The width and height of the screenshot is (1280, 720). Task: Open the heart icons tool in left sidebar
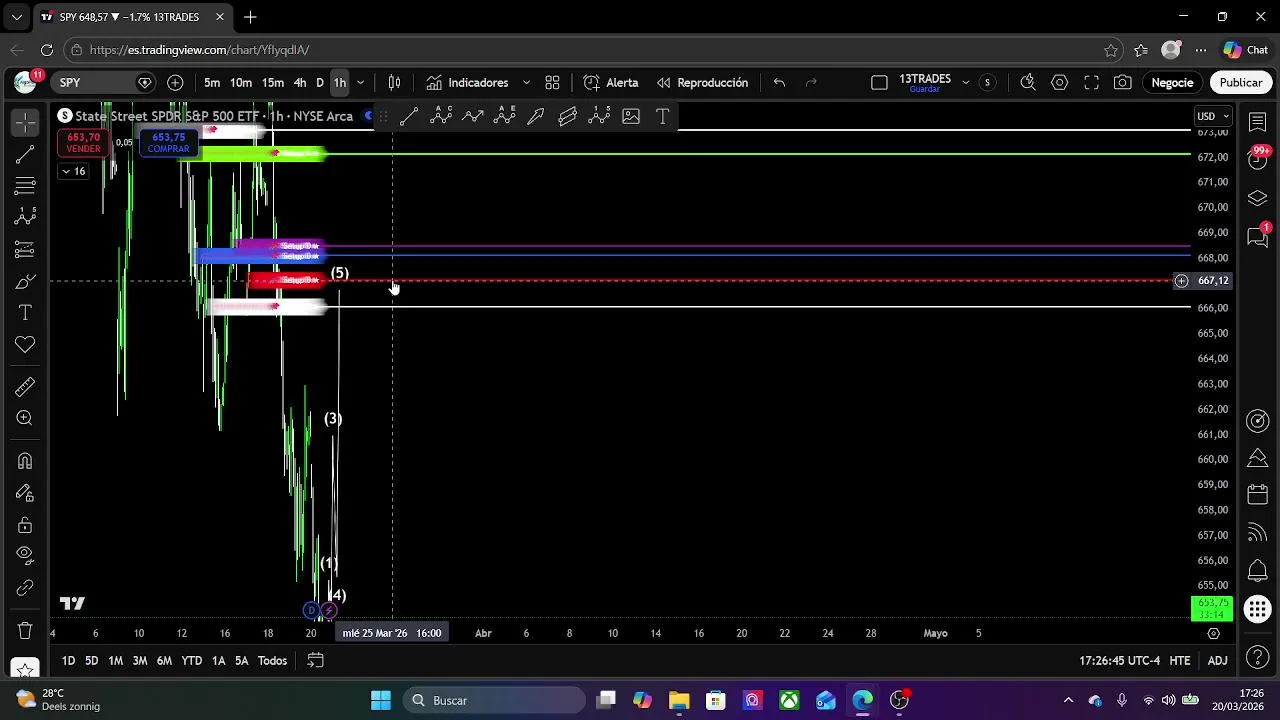click(25, 344)
